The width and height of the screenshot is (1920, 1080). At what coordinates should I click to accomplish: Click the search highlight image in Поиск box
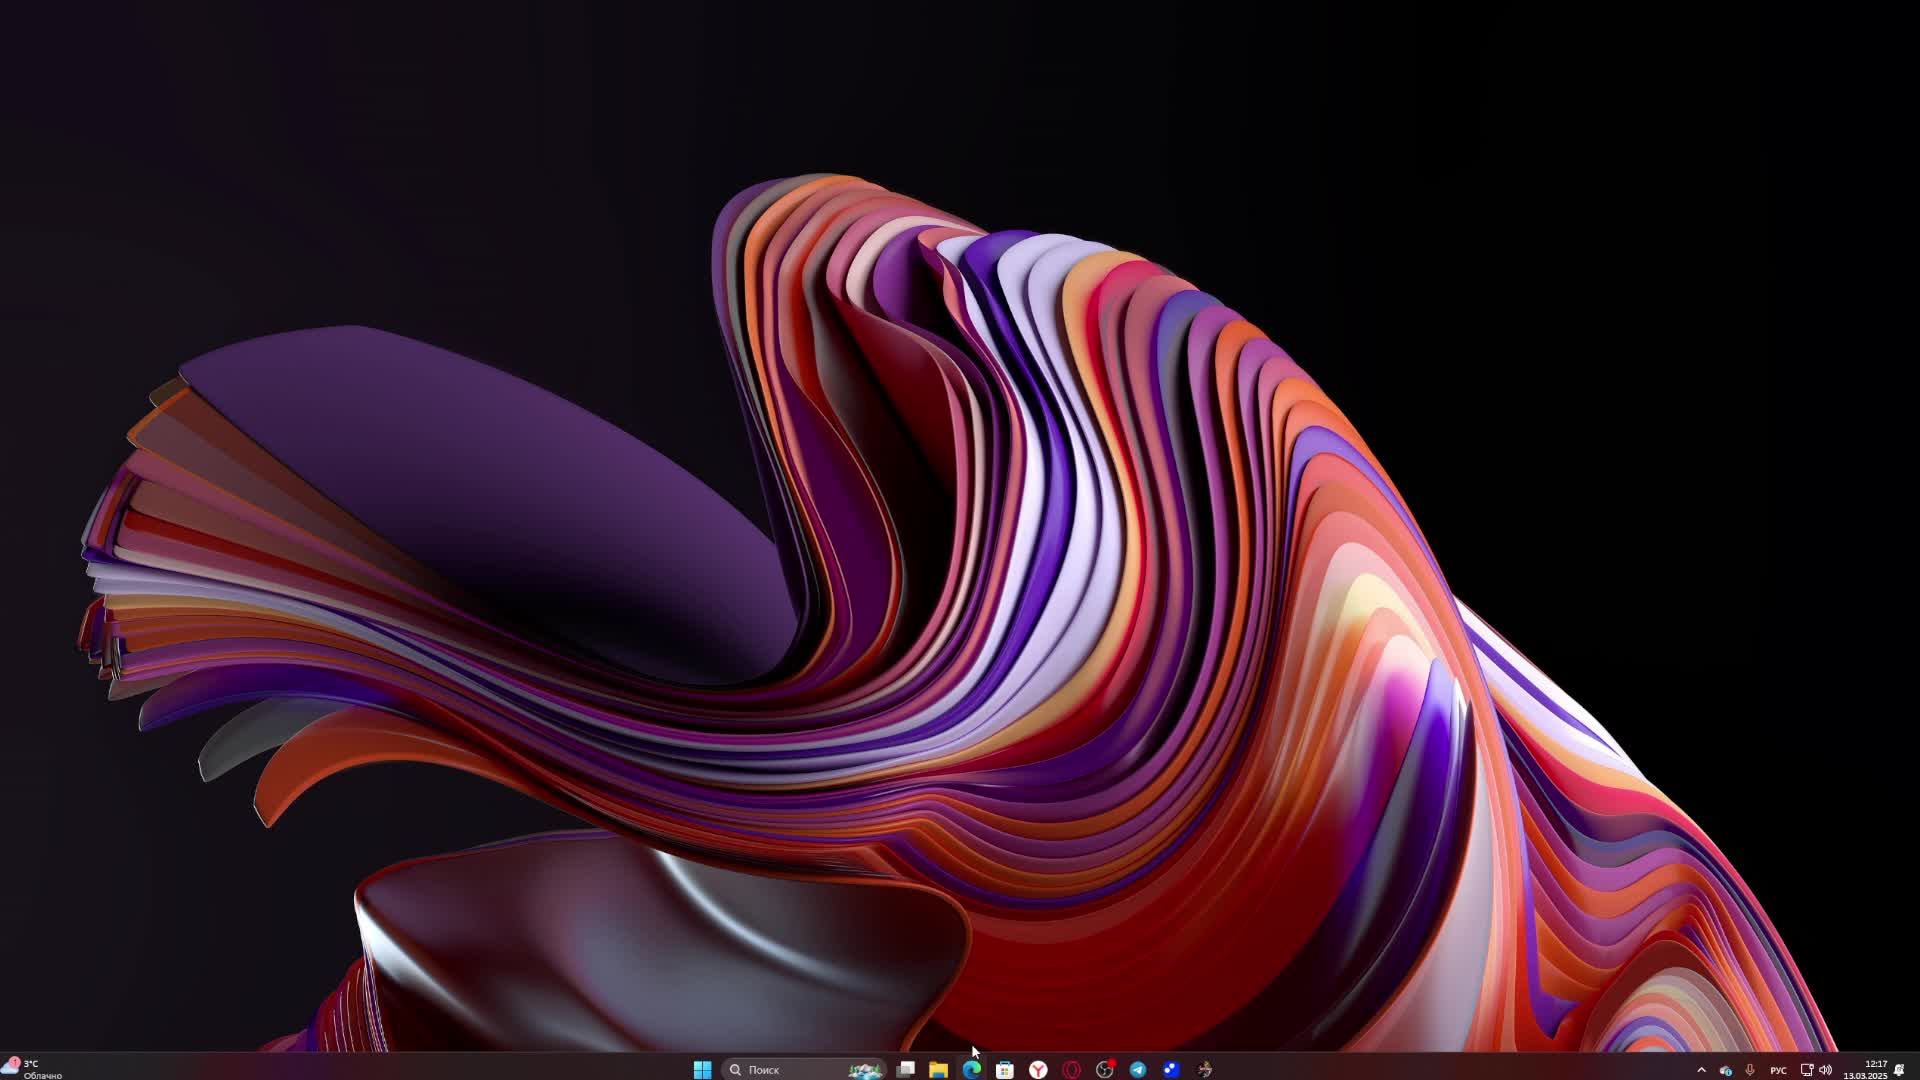click(x=865, y=1069)
